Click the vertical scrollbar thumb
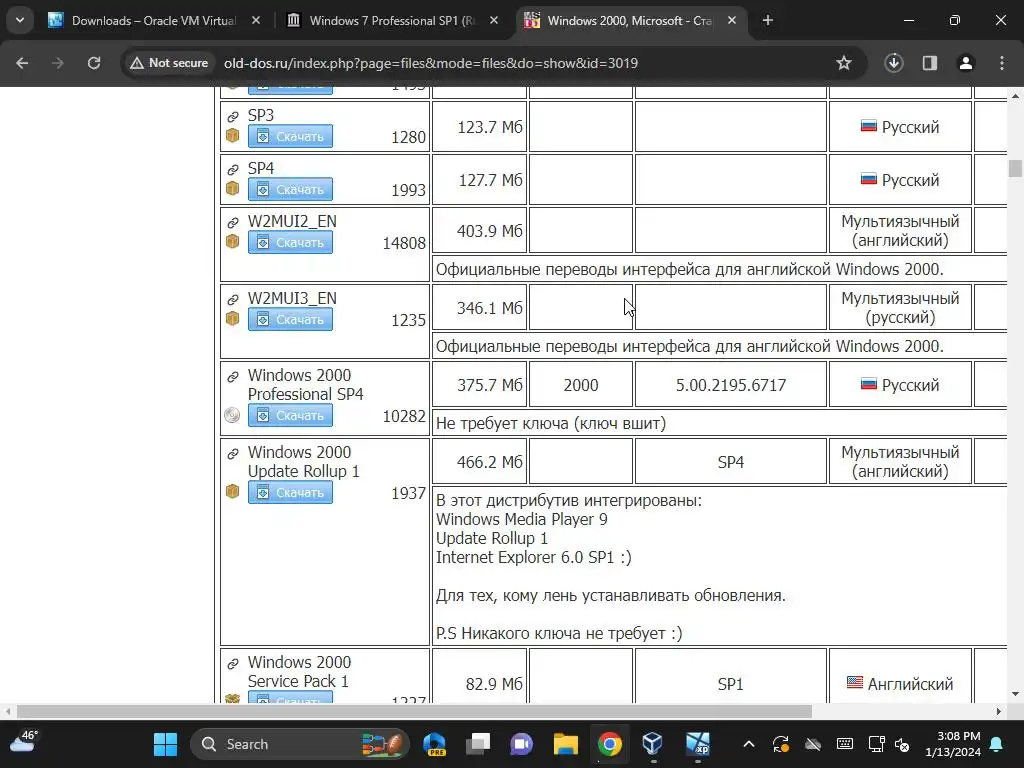Image resolution: width=1024 pixels, height=768 pixels. pyautogui.click(x=1015, y=168)
